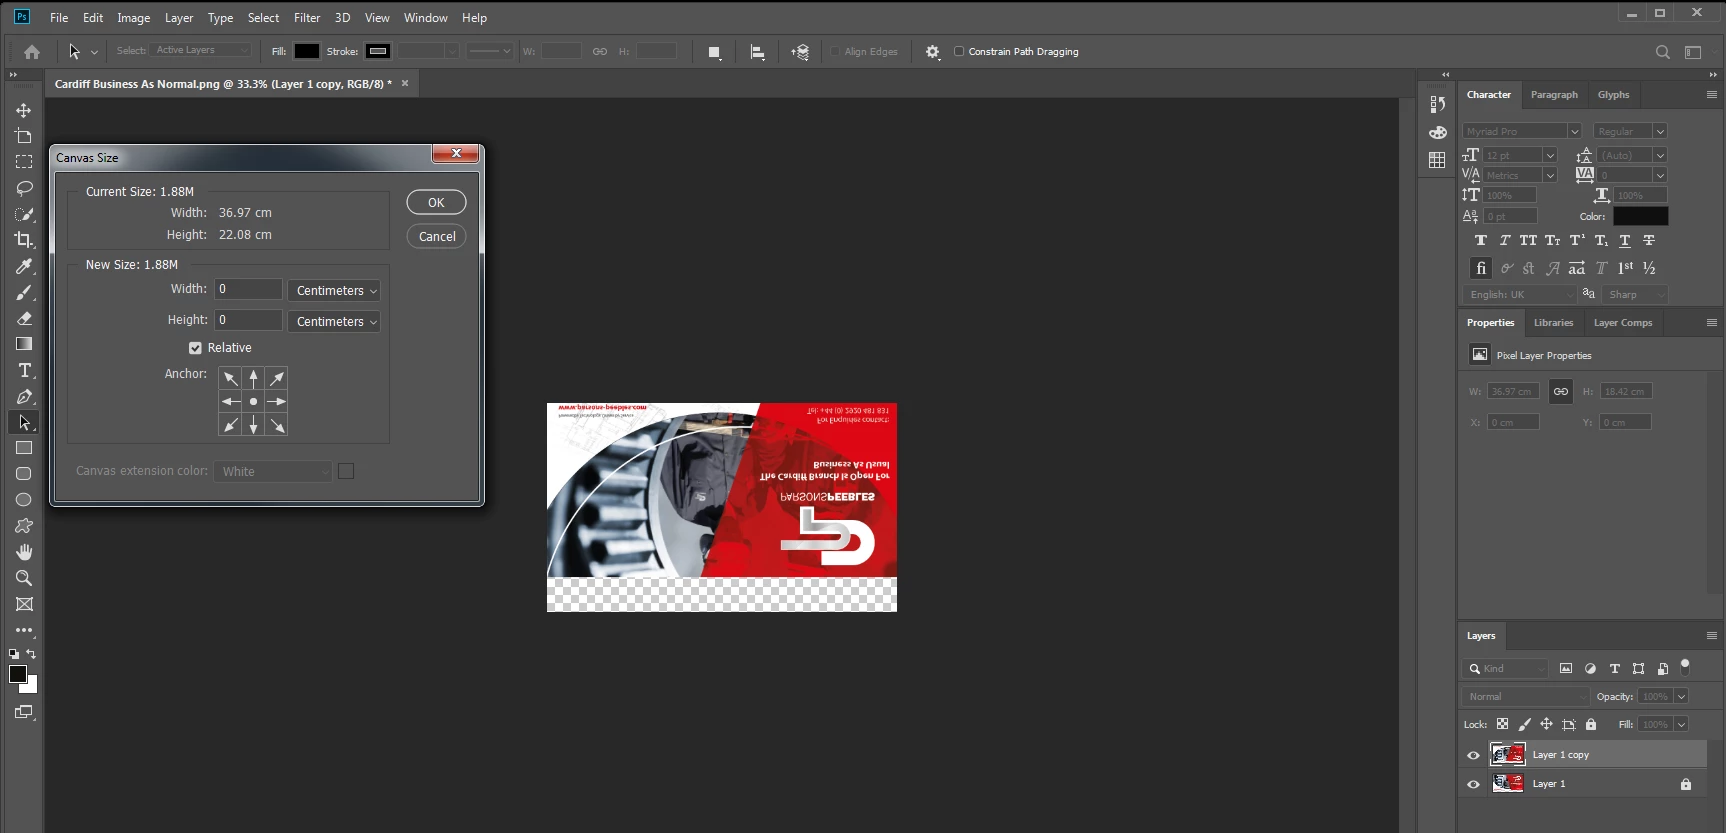
Task: Filter layers by type layers
Action: tap(1614, 668)
